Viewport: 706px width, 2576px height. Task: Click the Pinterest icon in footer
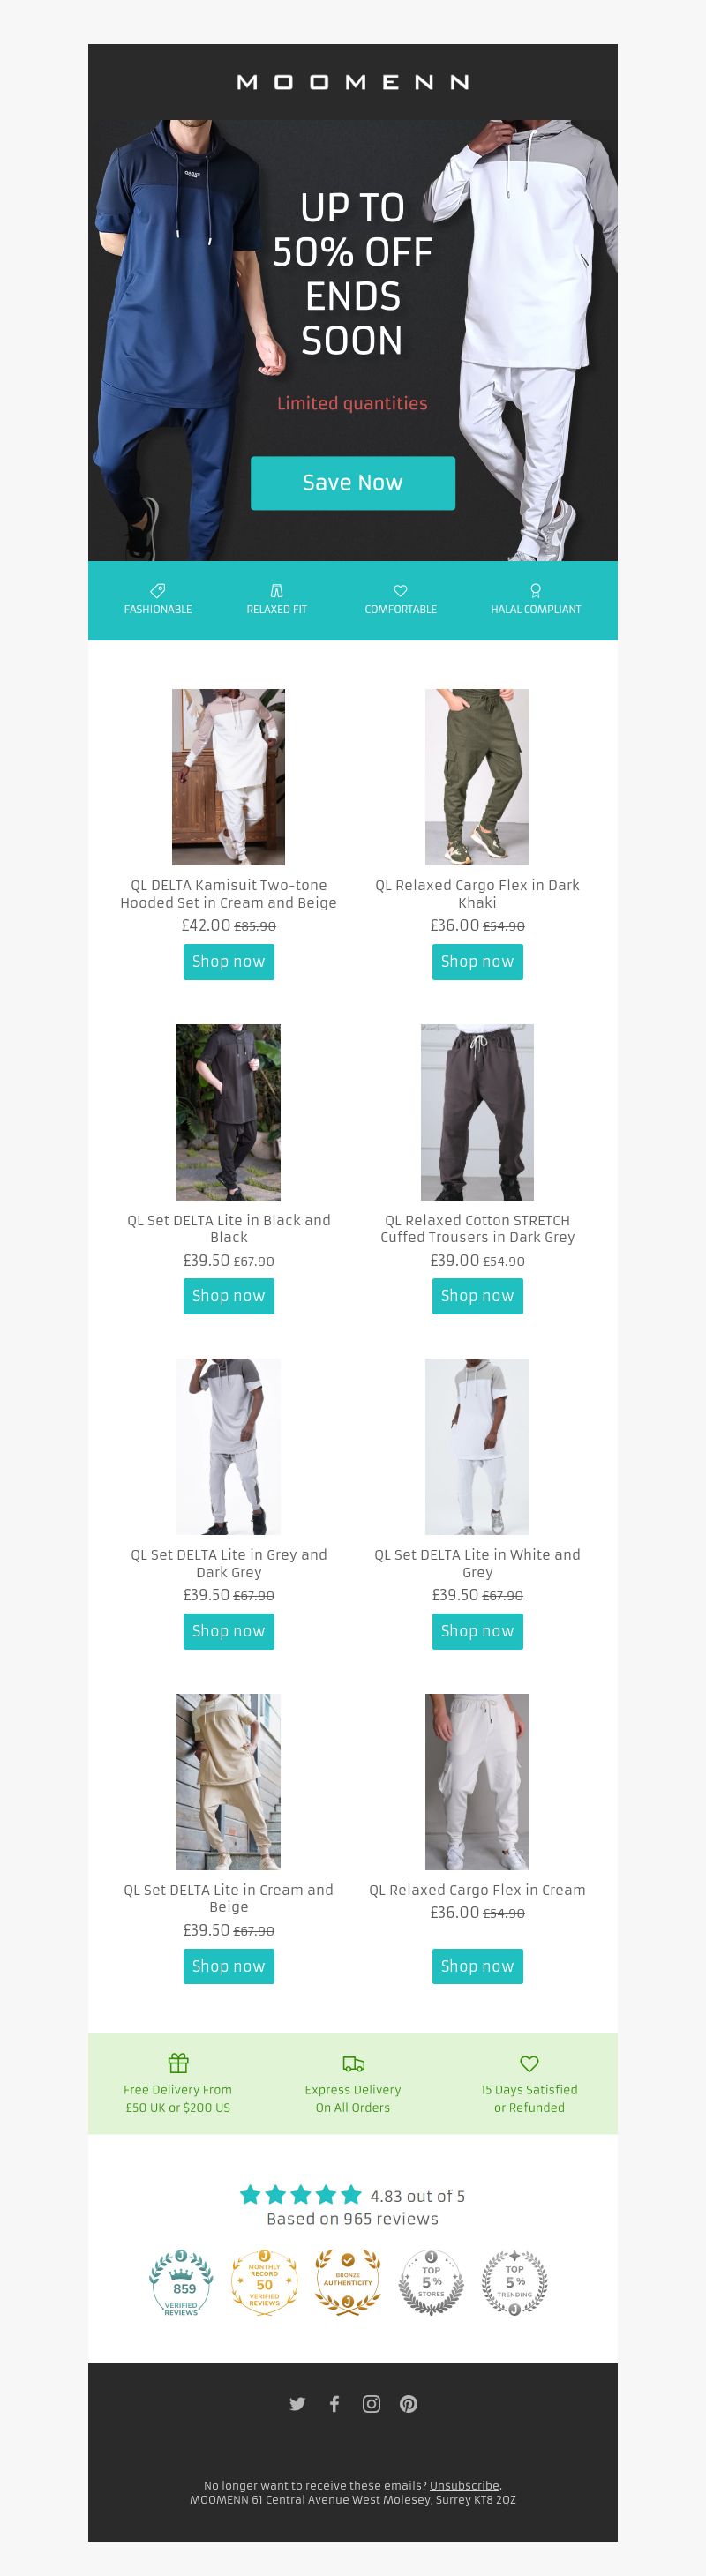pyautogui.click(x=408, y=2404)
